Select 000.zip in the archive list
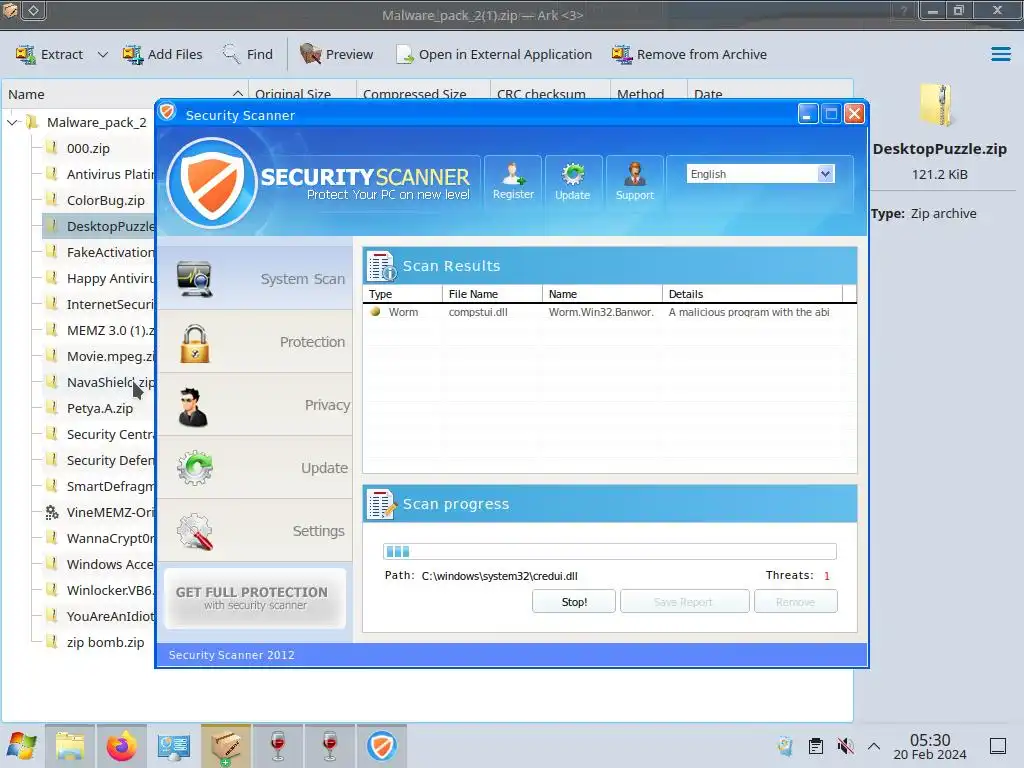 click(x=88, y=148)
